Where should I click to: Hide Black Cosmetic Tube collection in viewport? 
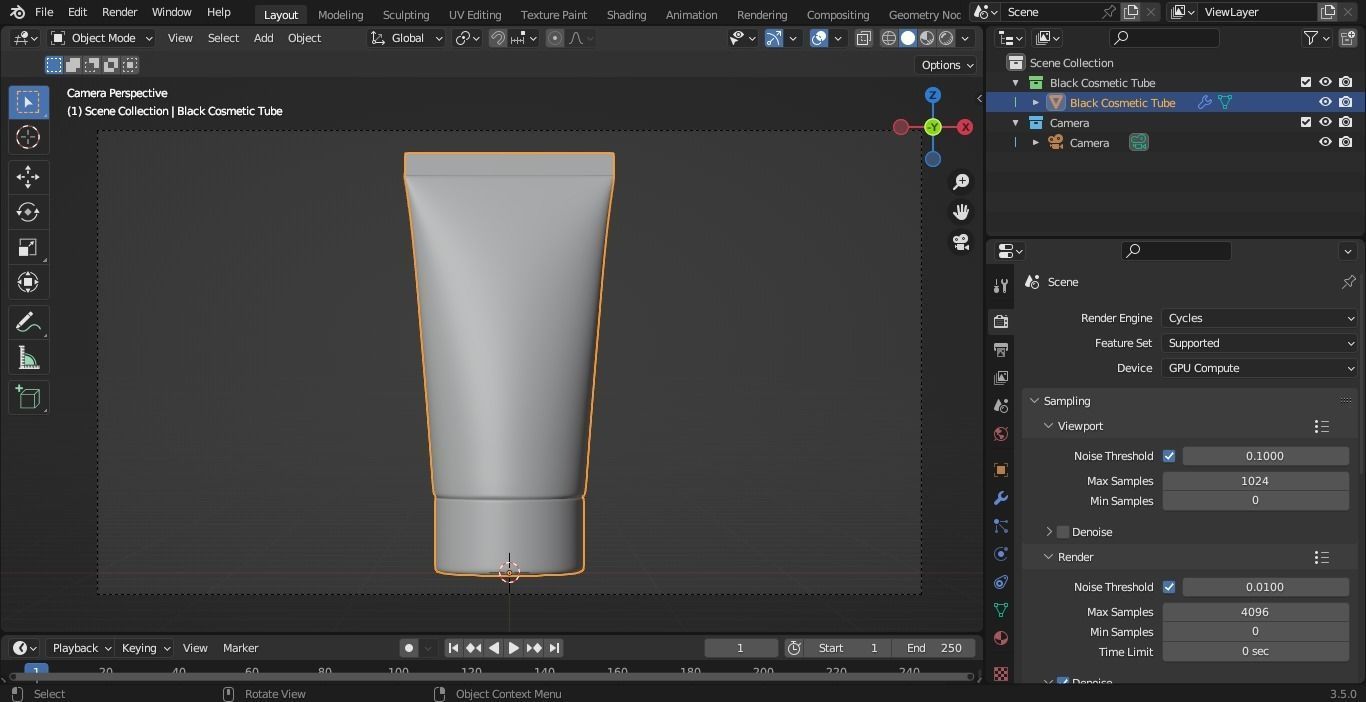tap(1325, 82)
